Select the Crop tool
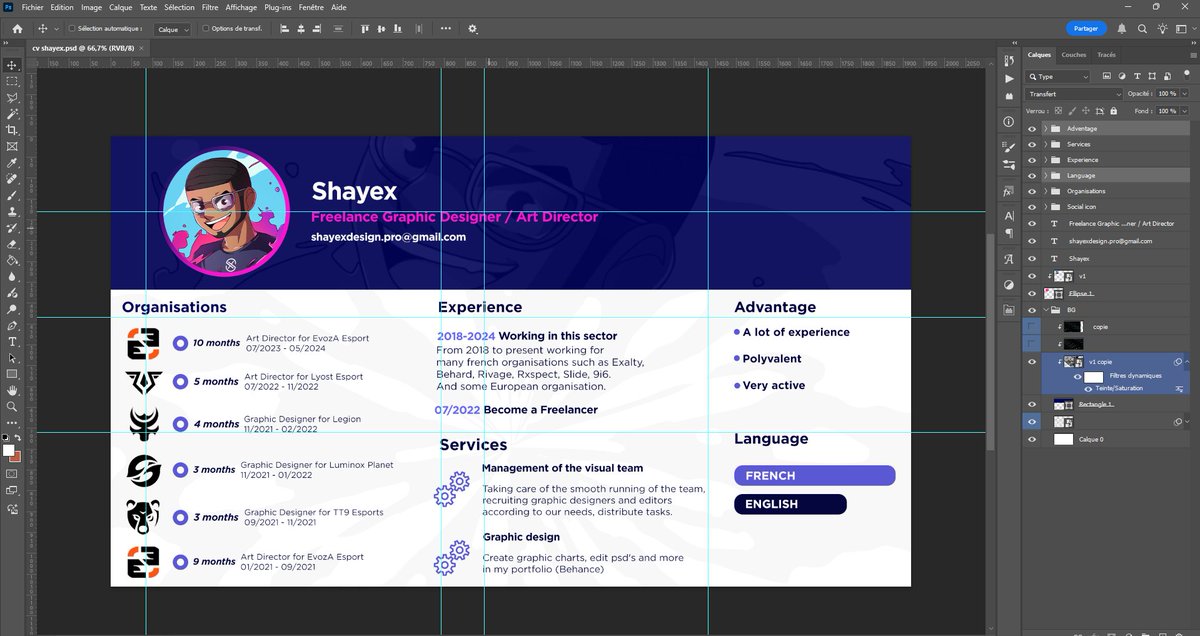 tap(12, 130)
